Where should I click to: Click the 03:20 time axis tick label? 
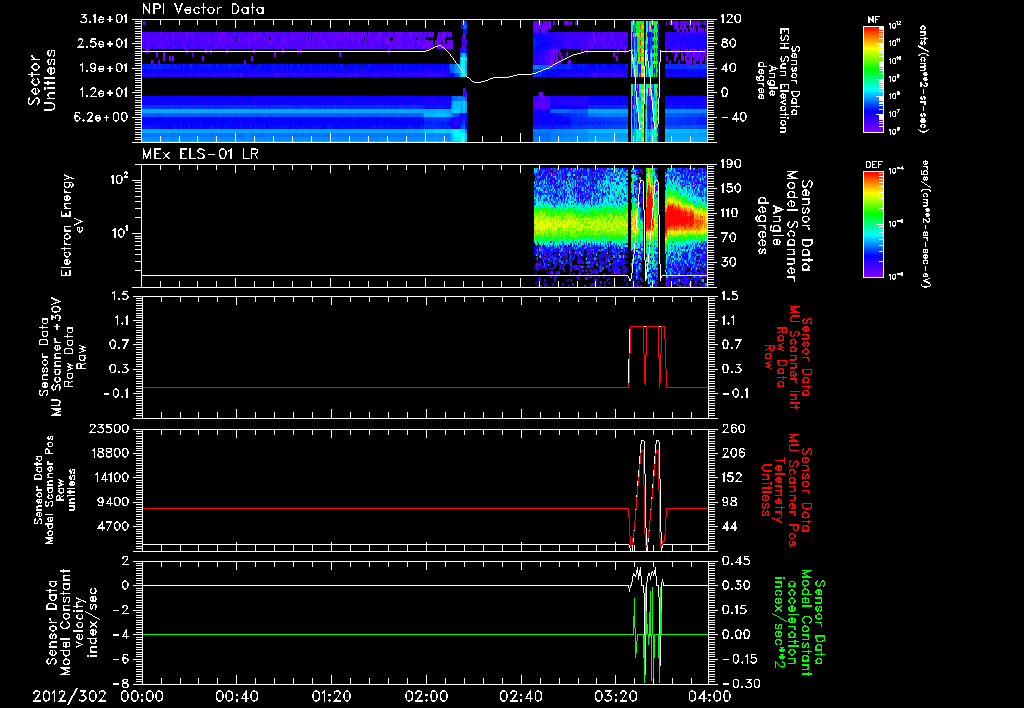(618, 696)
